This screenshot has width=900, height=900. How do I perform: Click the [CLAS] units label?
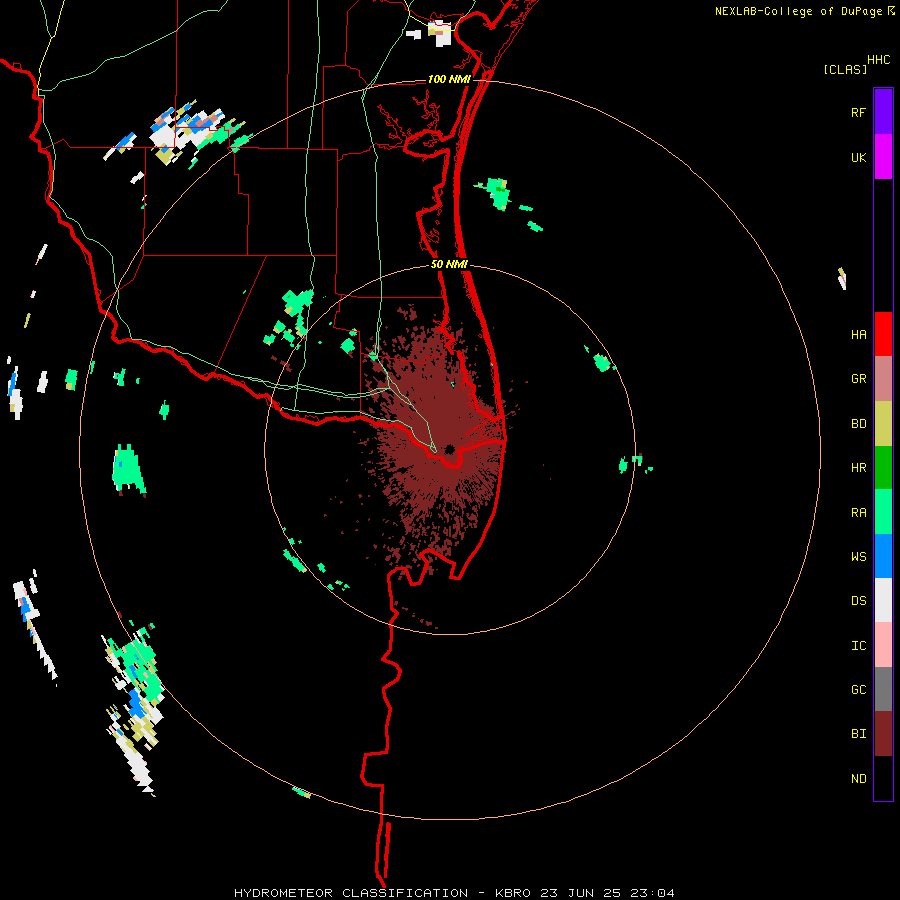845,69
